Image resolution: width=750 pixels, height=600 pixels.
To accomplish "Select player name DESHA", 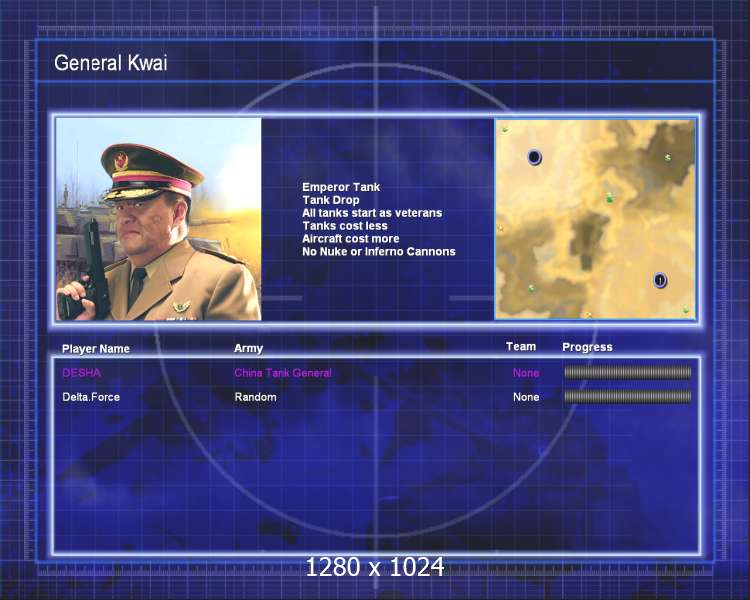I will tap(81, 373).
